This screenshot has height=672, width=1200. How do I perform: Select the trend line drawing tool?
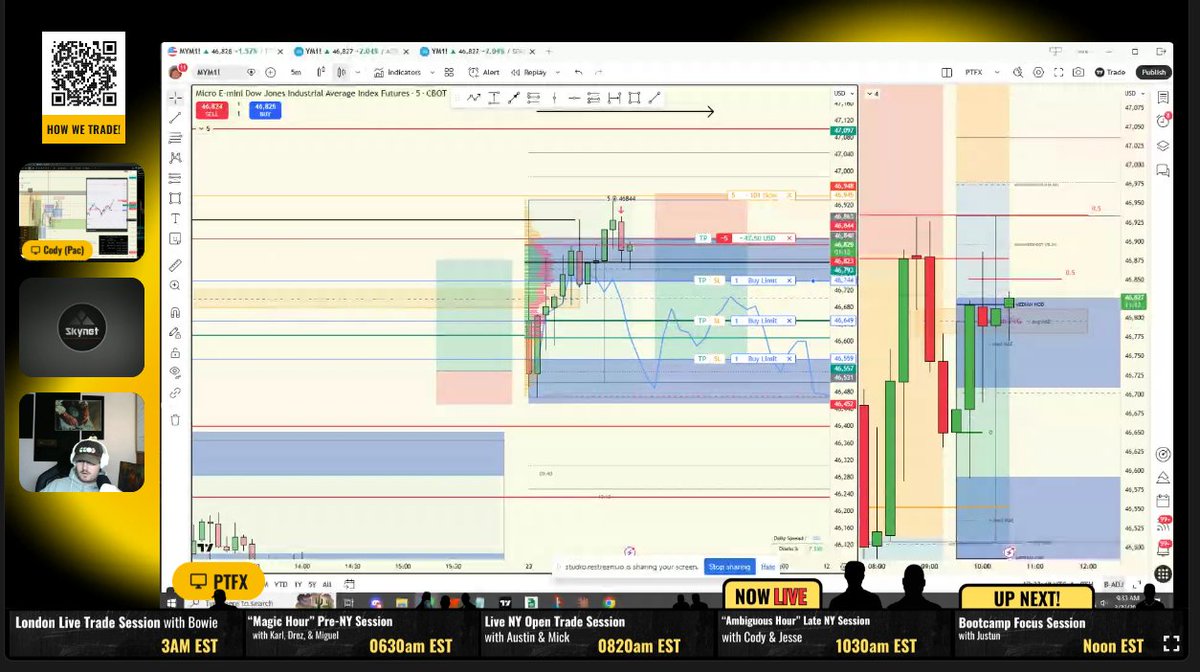(x=175, y=117)
